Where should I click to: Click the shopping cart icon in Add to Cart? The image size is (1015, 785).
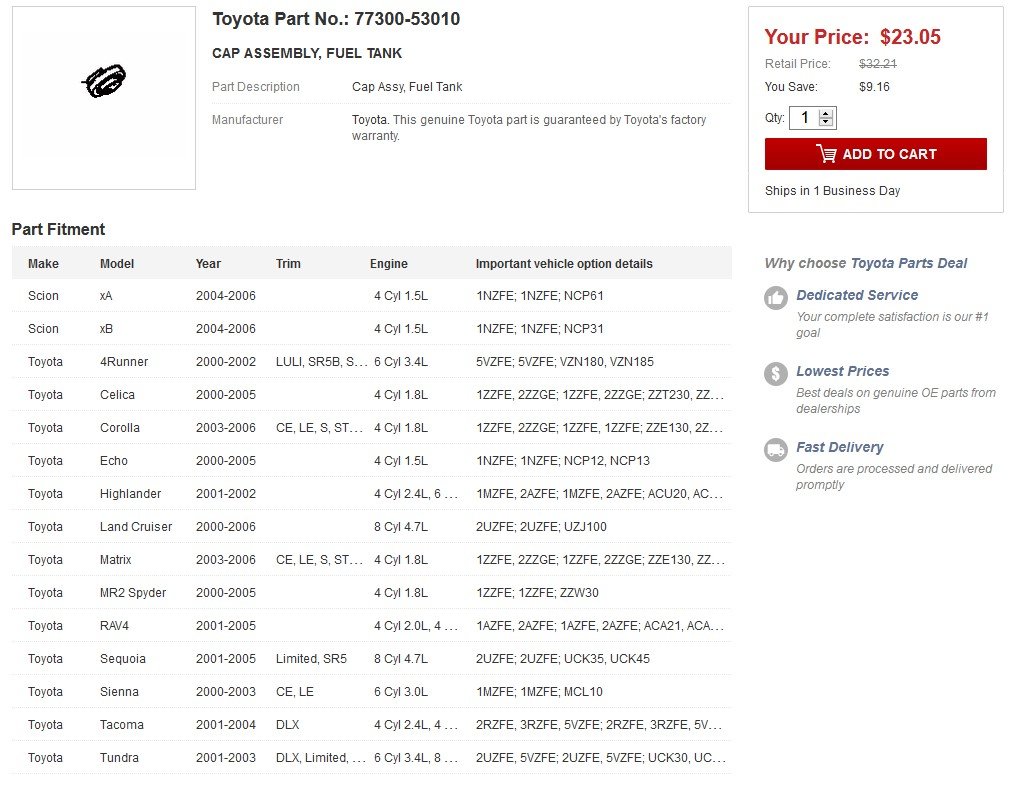(x=826, y=154)
